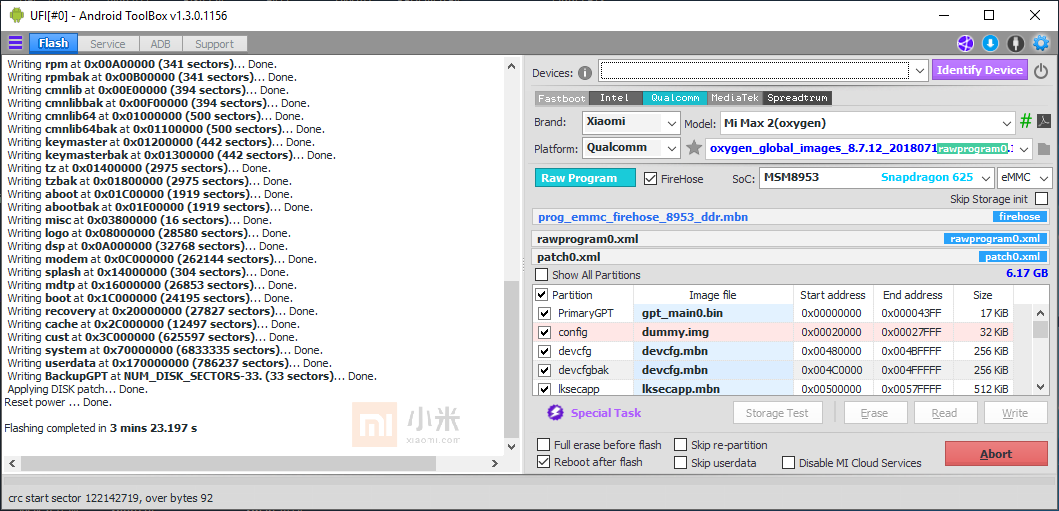Switch to the Support tab
The width and height of the screenshot is (1059, 511).
tap(214, 44)
